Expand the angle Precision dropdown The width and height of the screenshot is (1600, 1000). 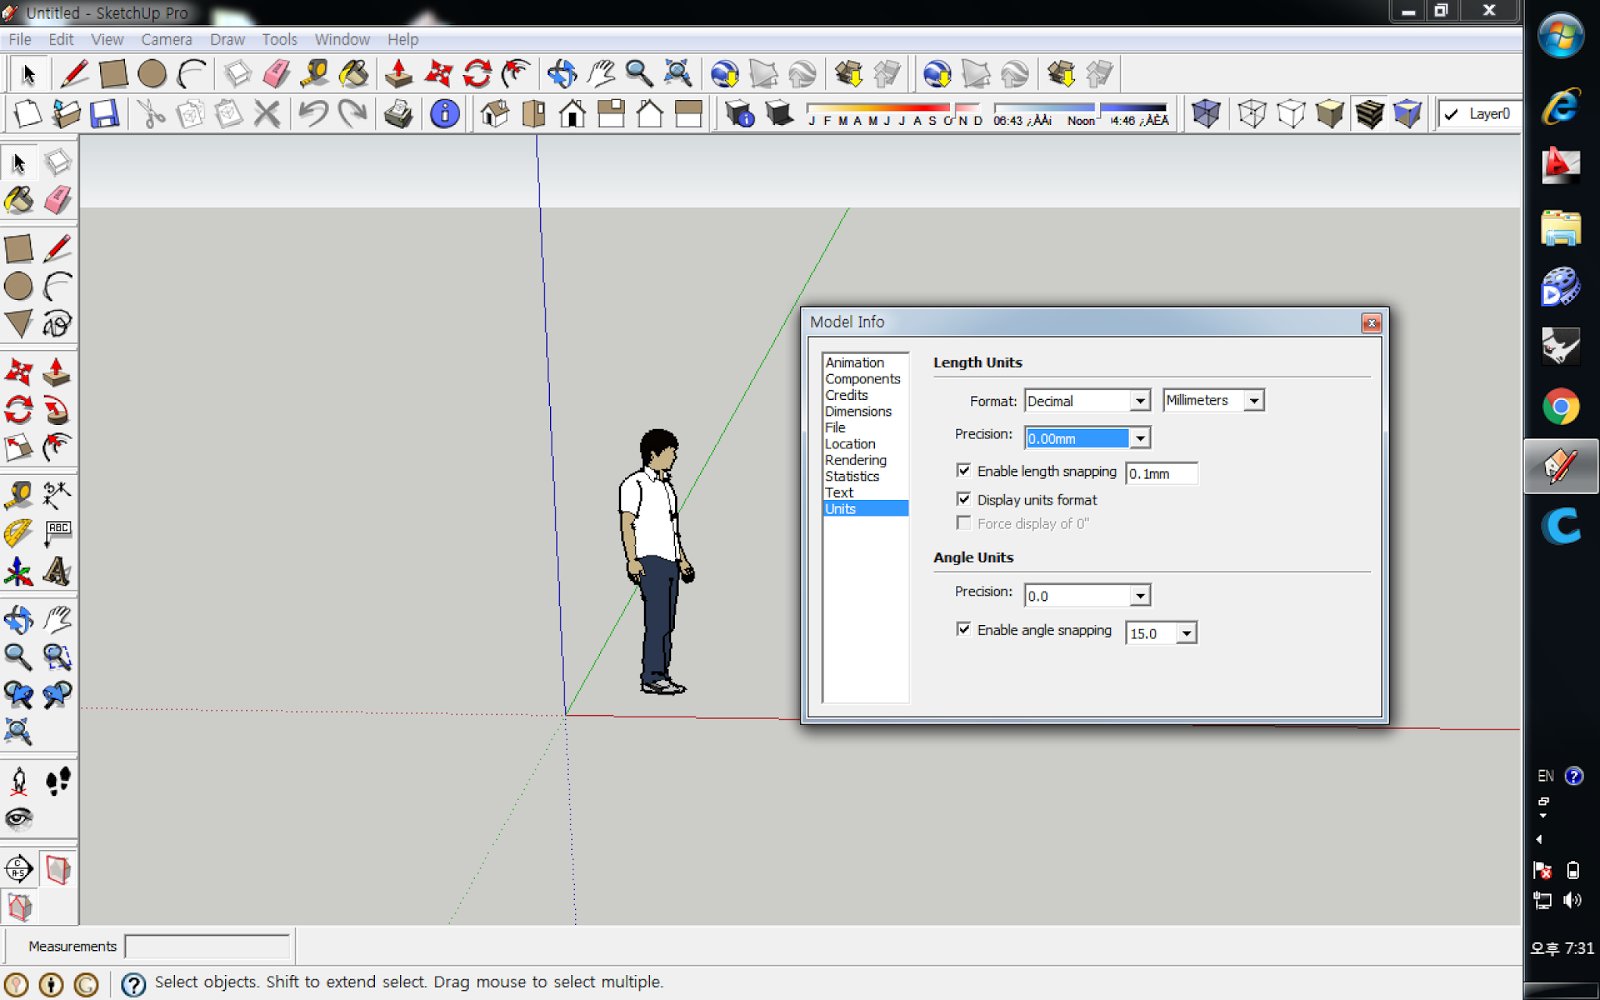pos(1139,595)
